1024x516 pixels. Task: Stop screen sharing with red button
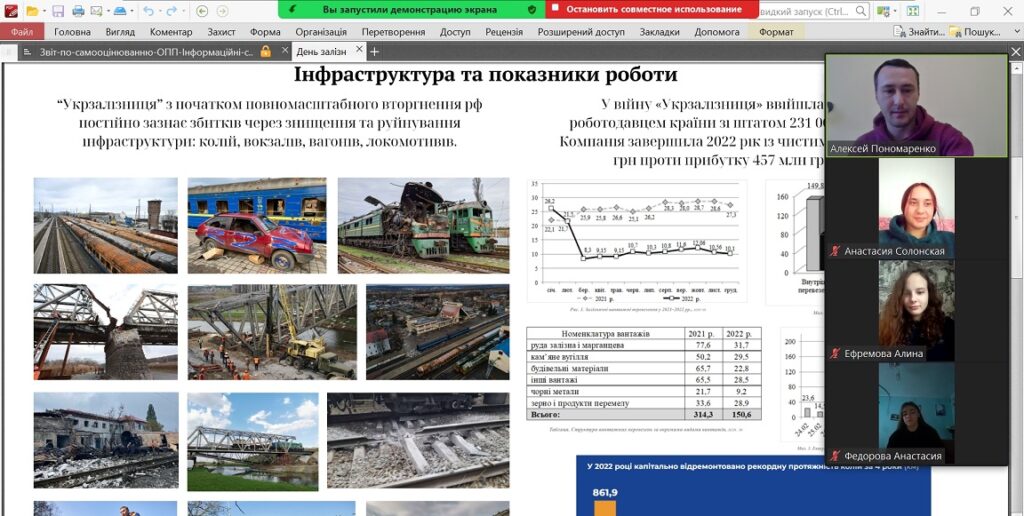click(x=650, y=10)
